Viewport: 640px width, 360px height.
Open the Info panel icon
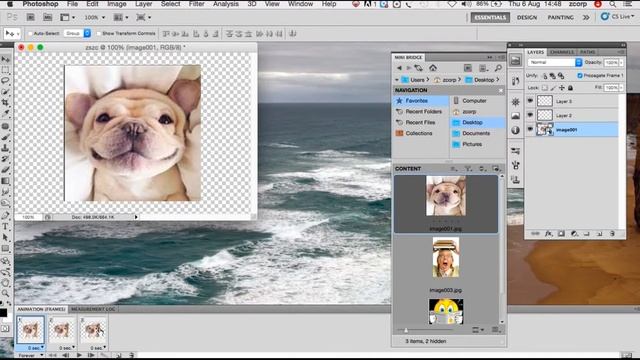(516, 130)
